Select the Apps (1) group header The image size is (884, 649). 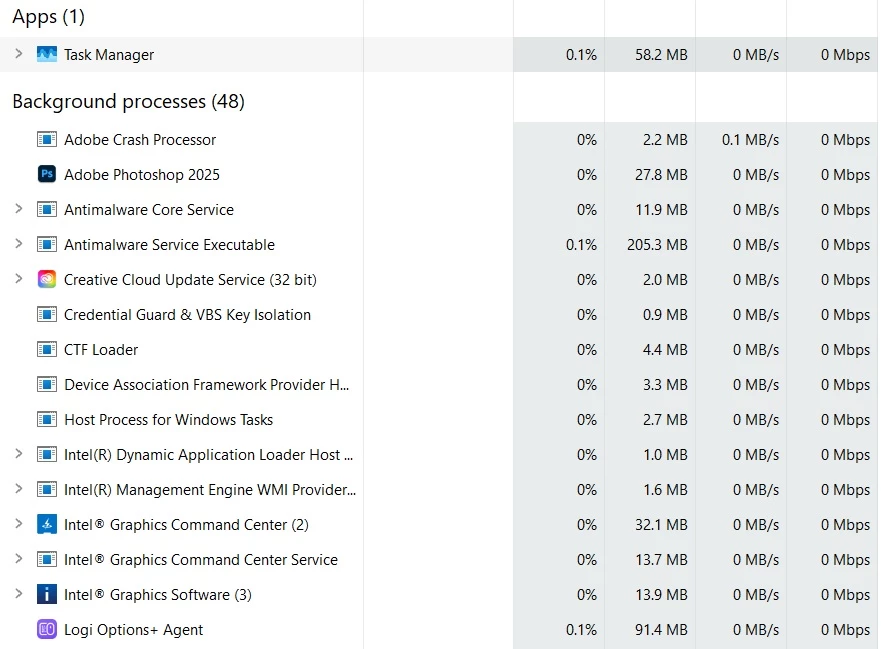48,17
